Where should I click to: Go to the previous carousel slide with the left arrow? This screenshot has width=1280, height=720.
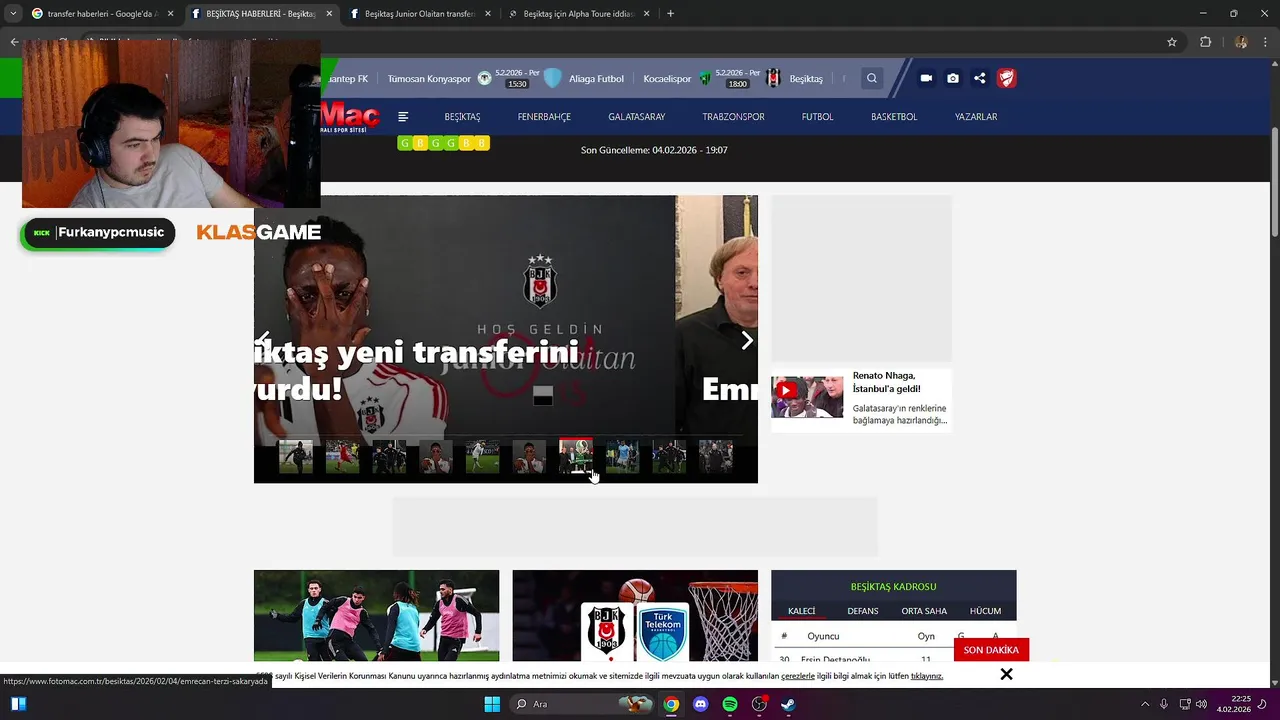tap(264, 340)
